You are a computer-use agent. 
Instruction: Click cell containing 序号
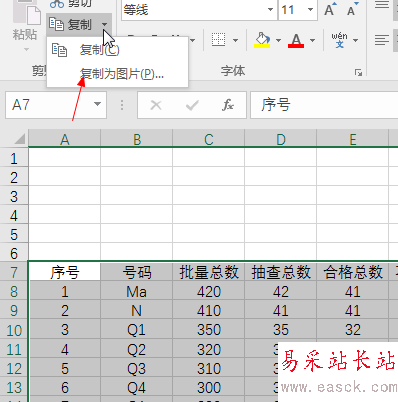click(65, 272)
